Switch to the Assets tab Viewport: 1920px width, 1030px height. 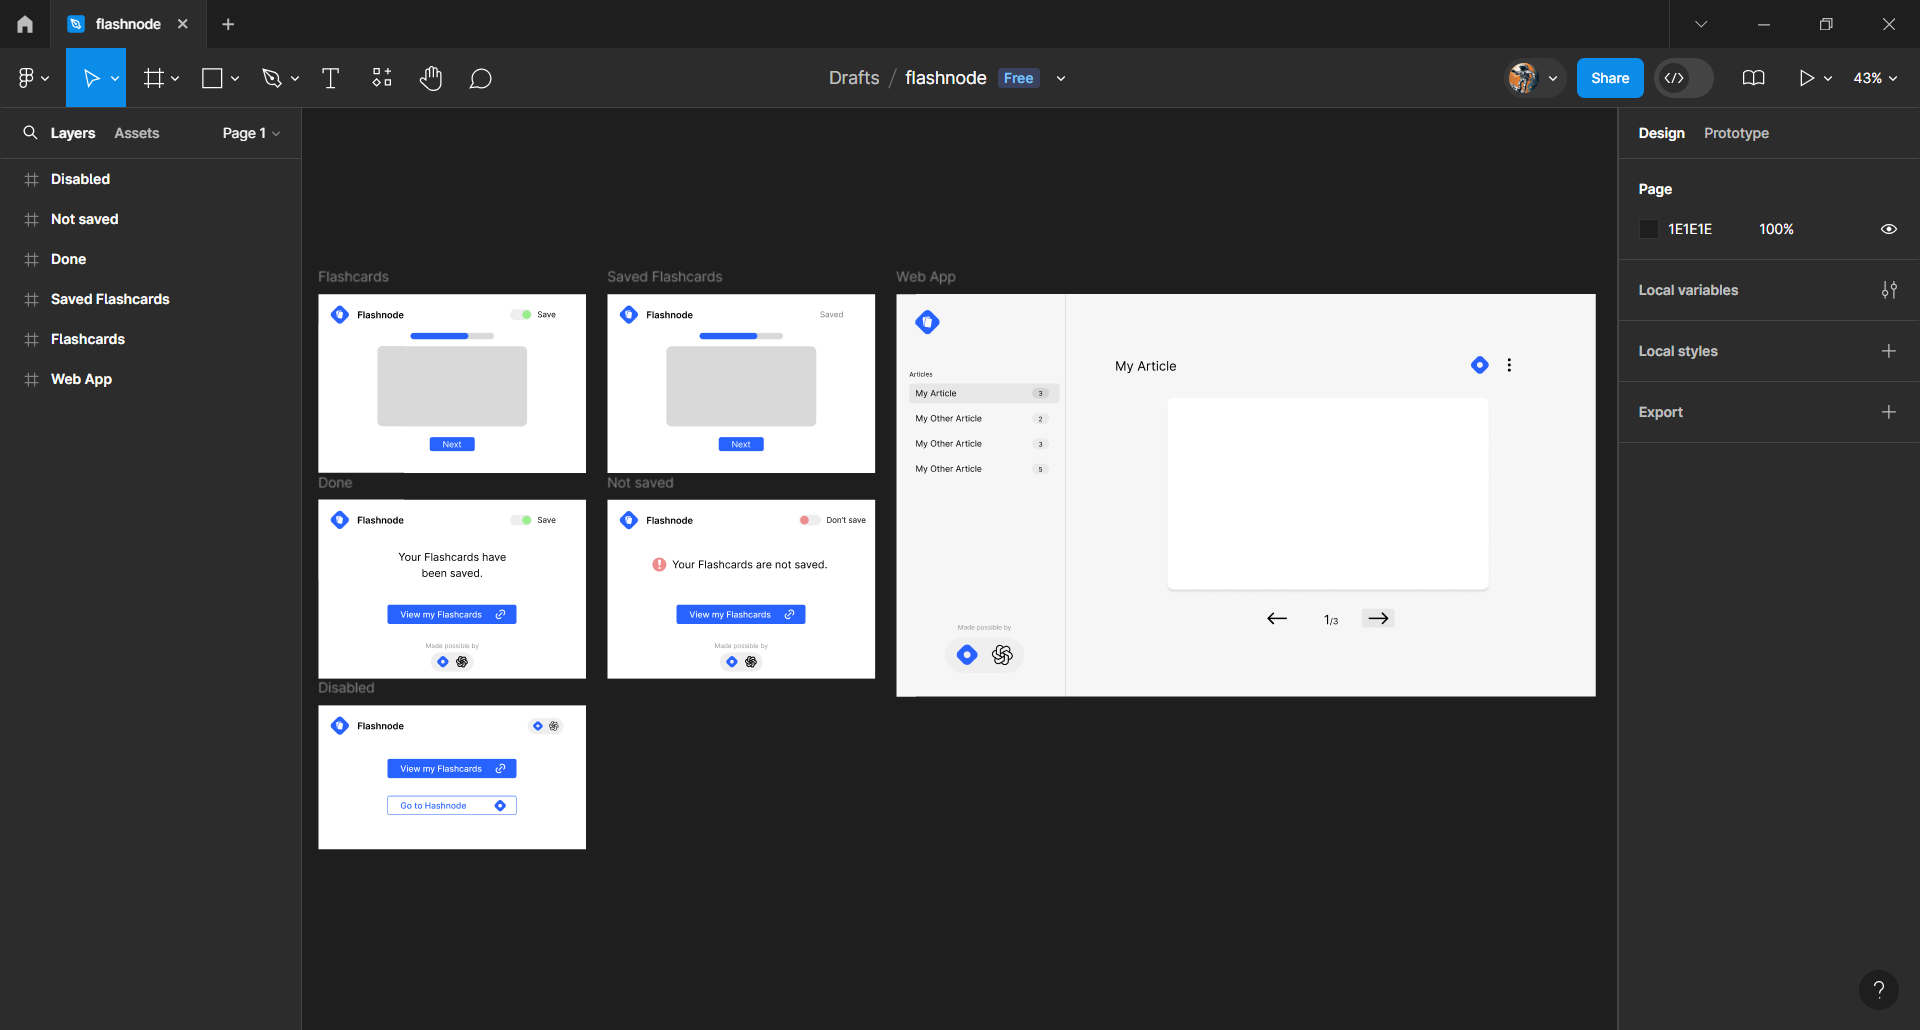(137, 133)
